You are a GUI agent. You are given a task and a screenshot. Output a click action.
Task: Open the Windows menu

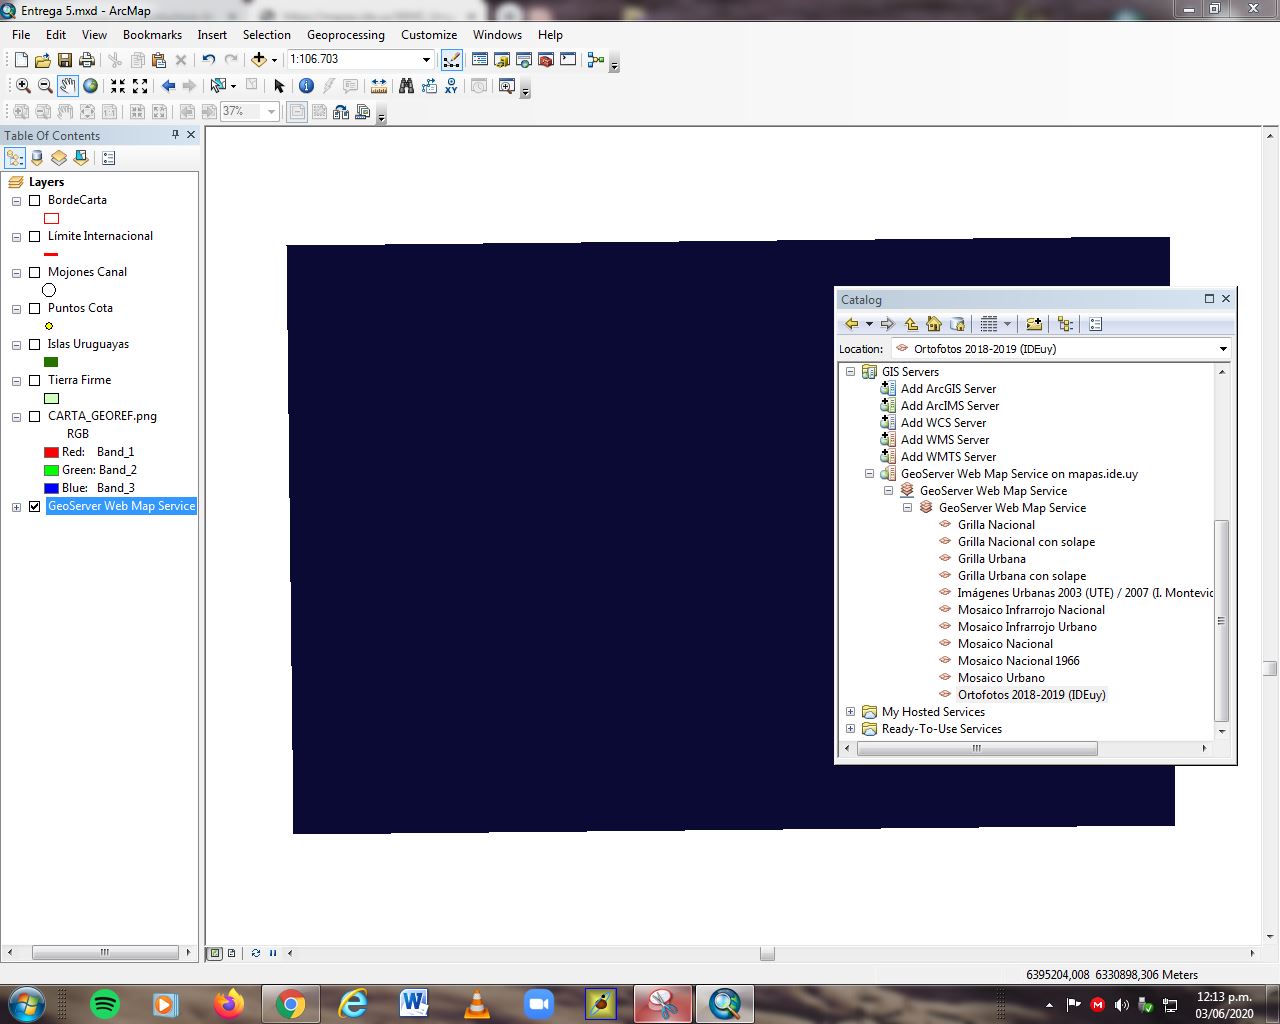[497, 35]
